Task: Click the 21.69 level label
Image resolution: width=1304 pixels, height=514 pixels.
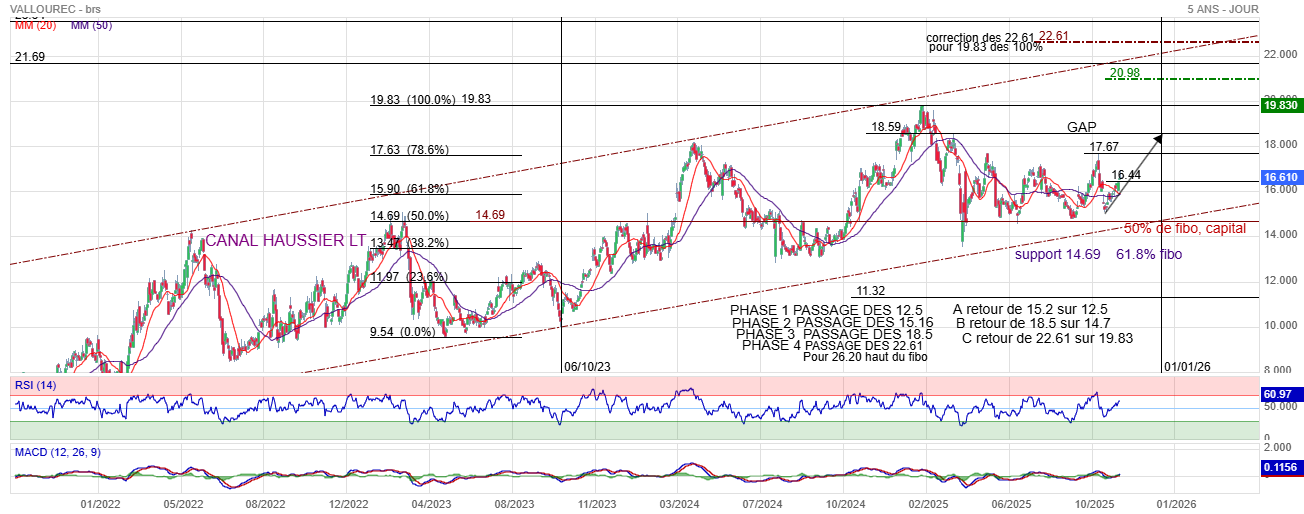Action: tap(30, 58)
